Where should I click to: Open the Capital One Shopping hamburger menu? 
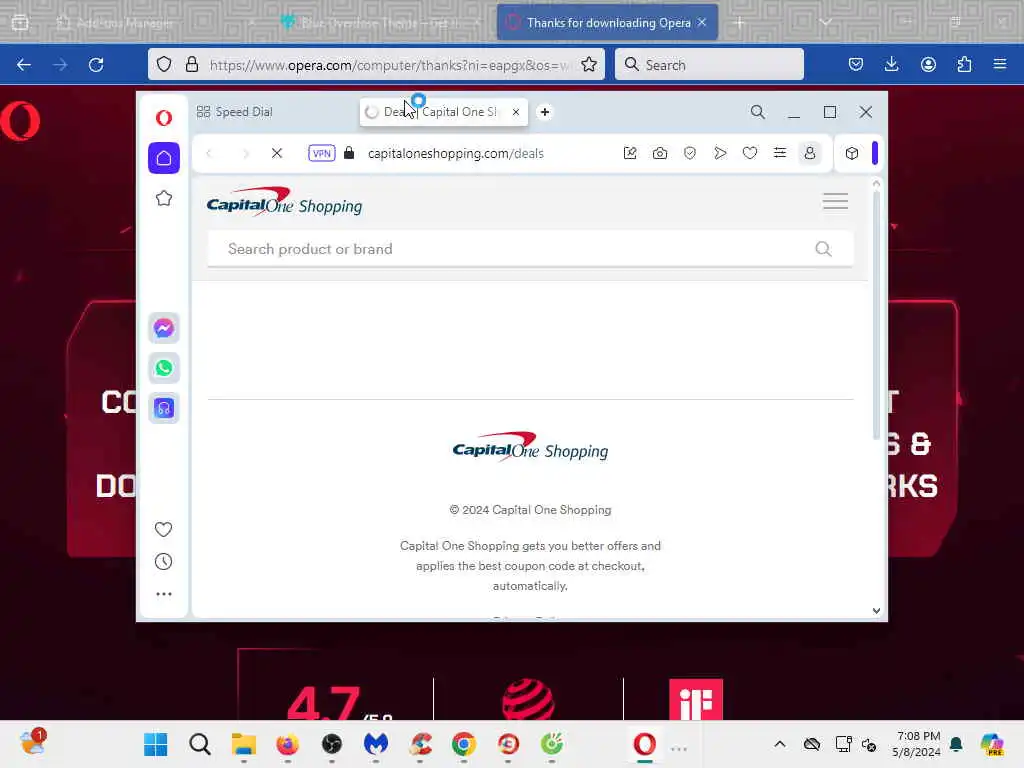pos(835,201)
